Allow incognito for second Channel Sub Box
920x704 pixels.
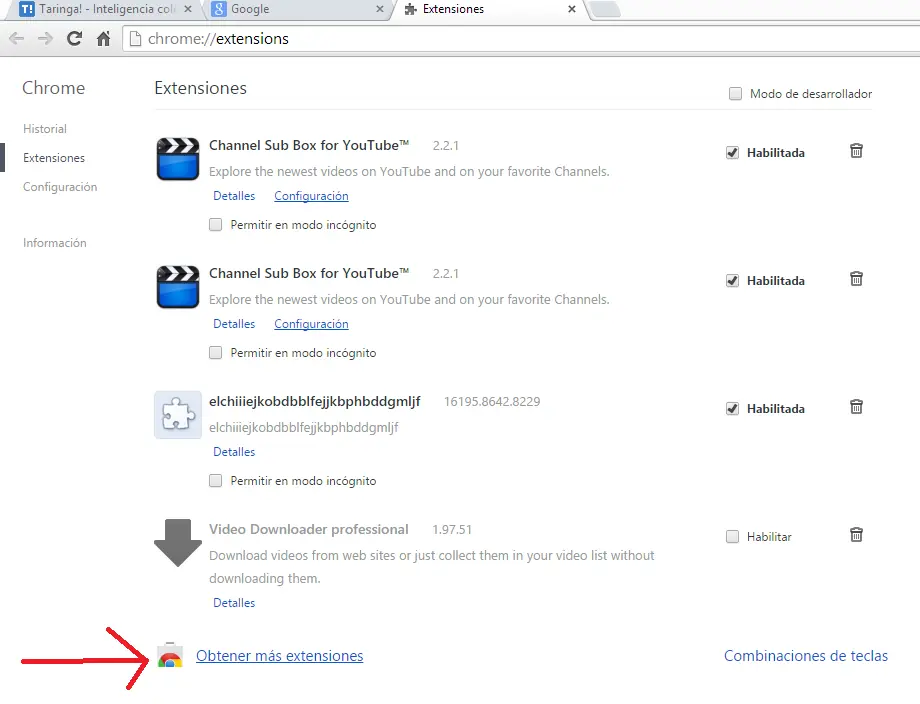(x=215, y=353)
